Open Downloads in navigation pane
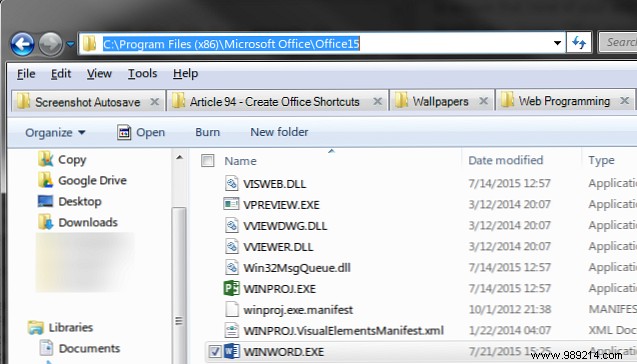 (x=78, y=222)
